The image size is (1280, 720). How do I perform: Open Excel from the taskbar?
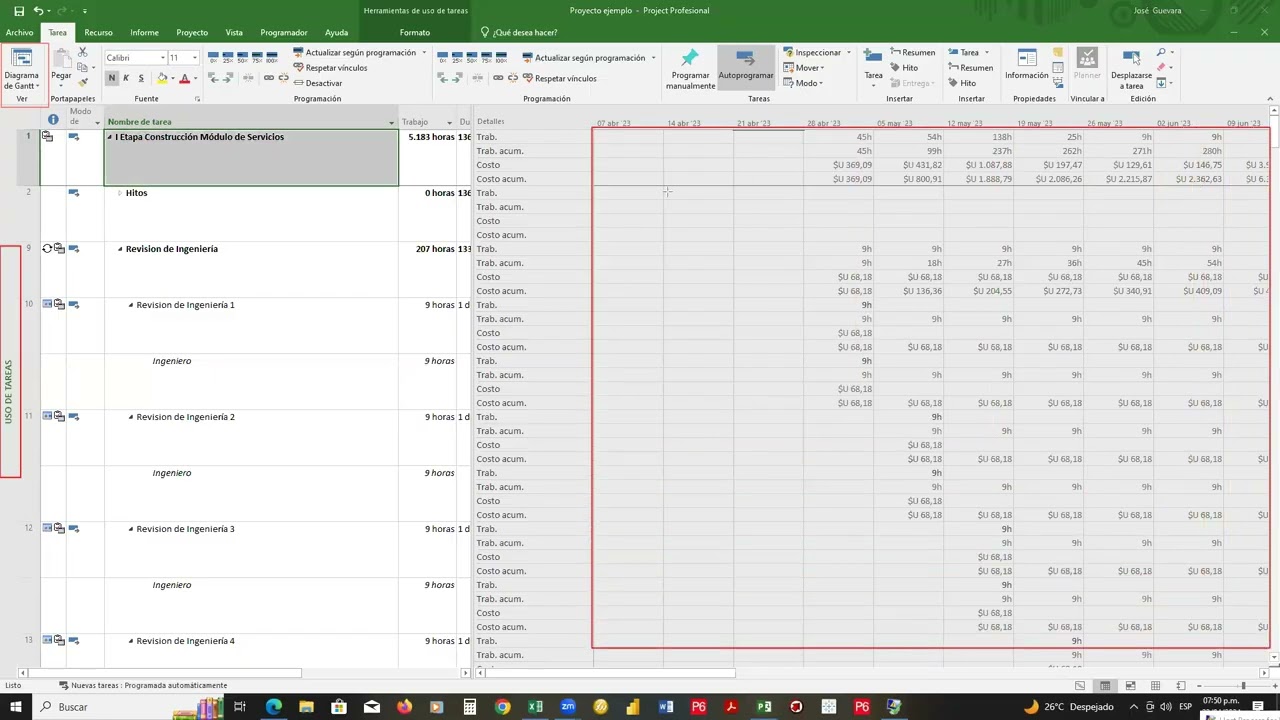click(x=535, y=707)
